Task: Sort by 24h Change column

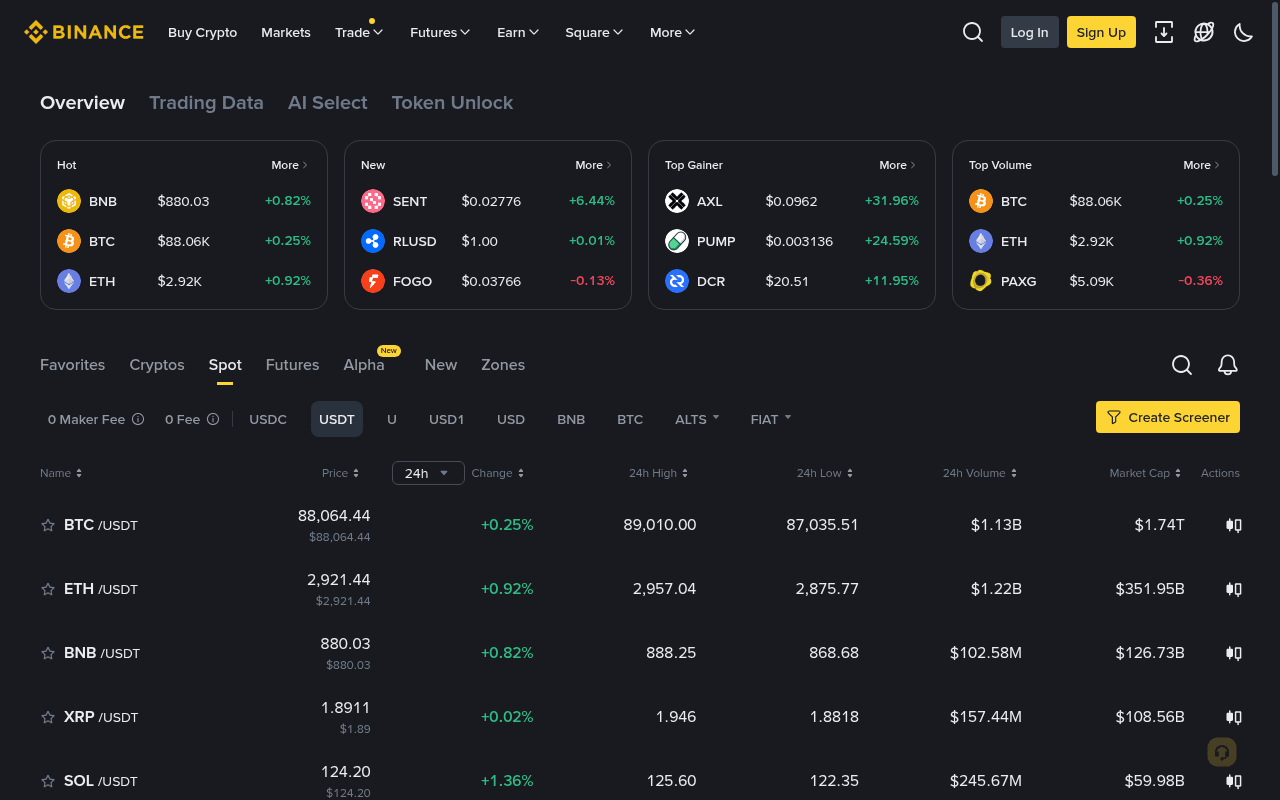Action: 497,473
